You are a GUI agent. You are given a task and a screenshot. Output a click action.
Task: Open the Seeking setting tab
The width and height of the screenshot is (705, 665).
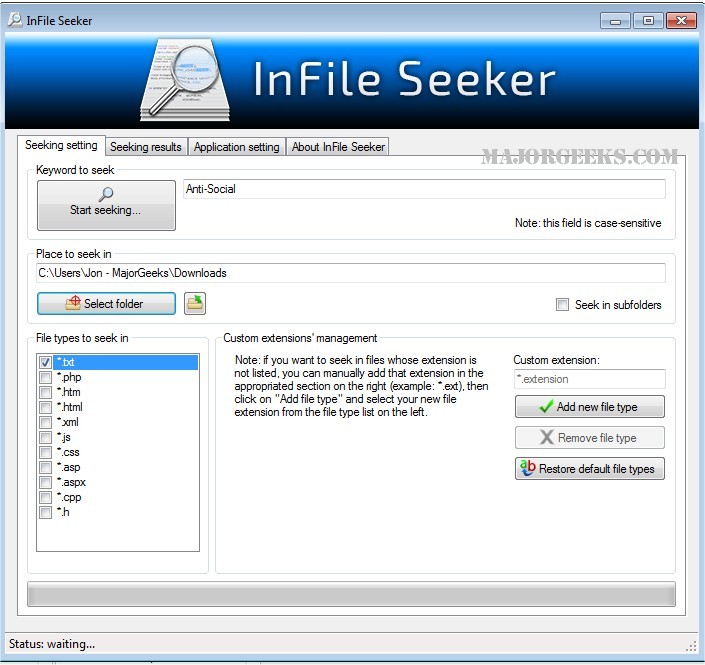(x=61, y=145)
